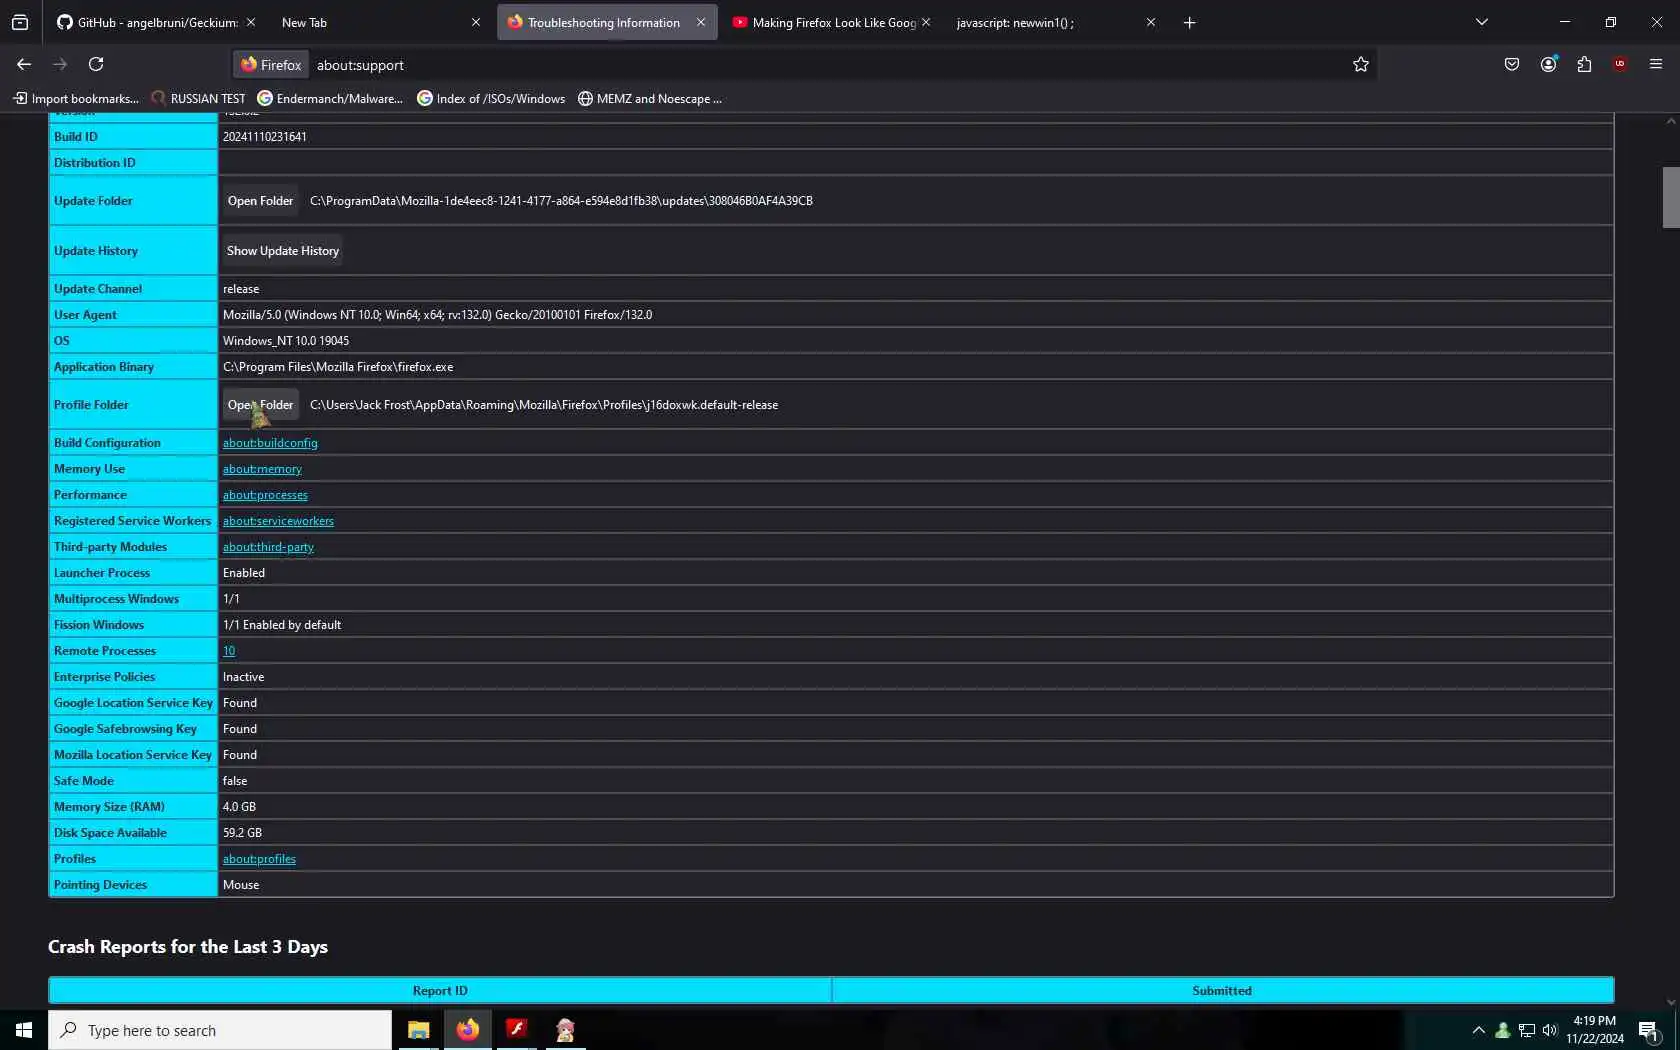Open the Endermanch/Malware bookmark
Image resolution: width=1680 pixels, height=1050 pixels.
[x=330, y=98]
